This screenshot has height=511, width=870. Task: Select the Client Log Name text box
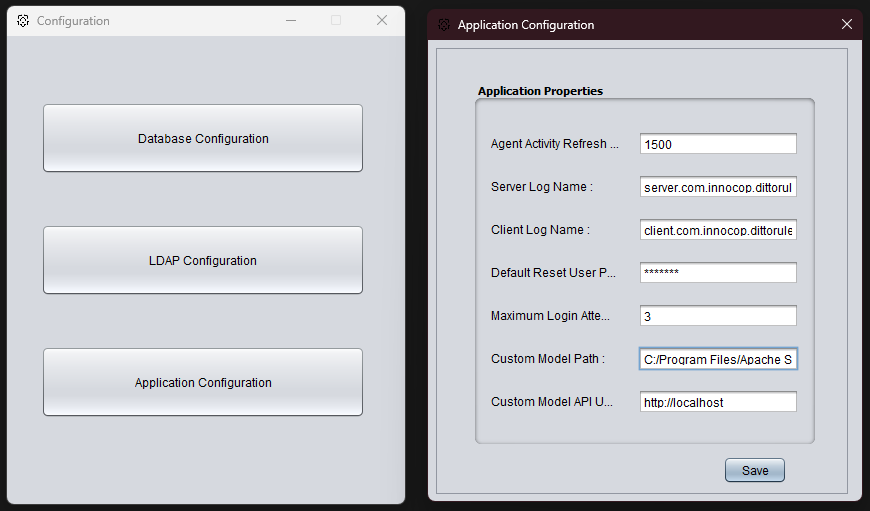pyautogui.click(x=718, y=230)
